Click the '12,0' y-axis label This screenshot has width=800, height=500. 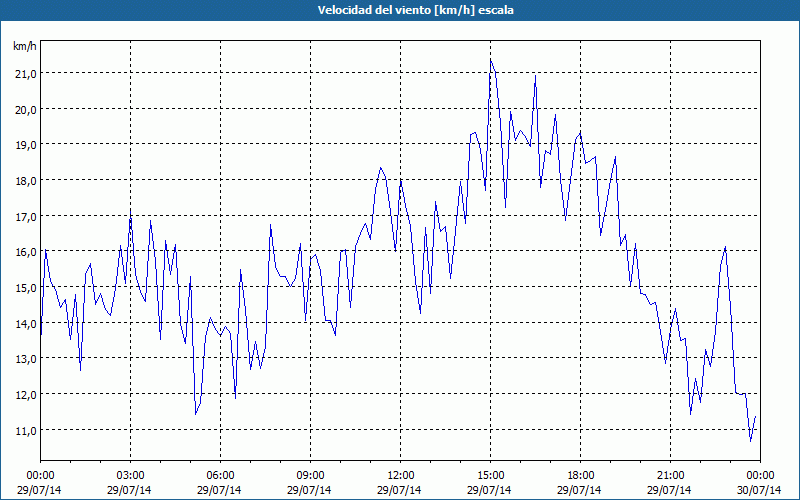click(x=26, y=394)
